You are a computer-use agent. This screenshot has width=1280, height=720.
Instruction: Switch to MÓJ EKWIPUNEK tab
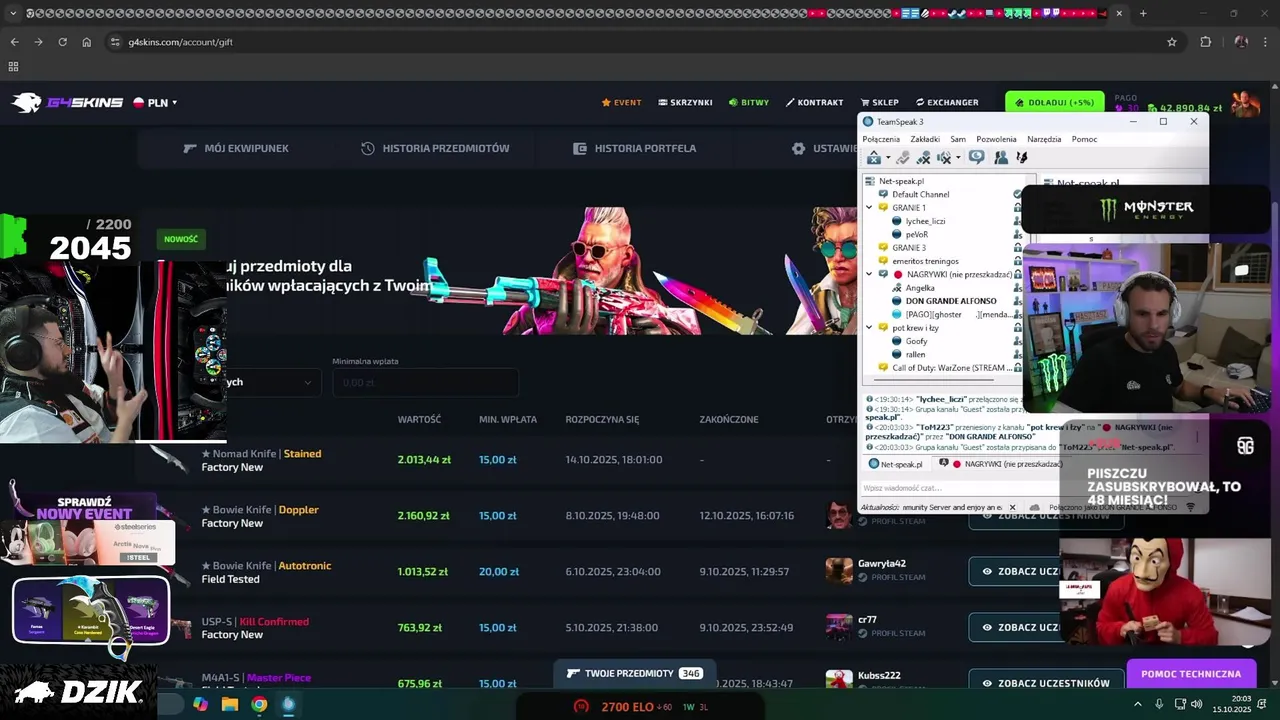236,148
